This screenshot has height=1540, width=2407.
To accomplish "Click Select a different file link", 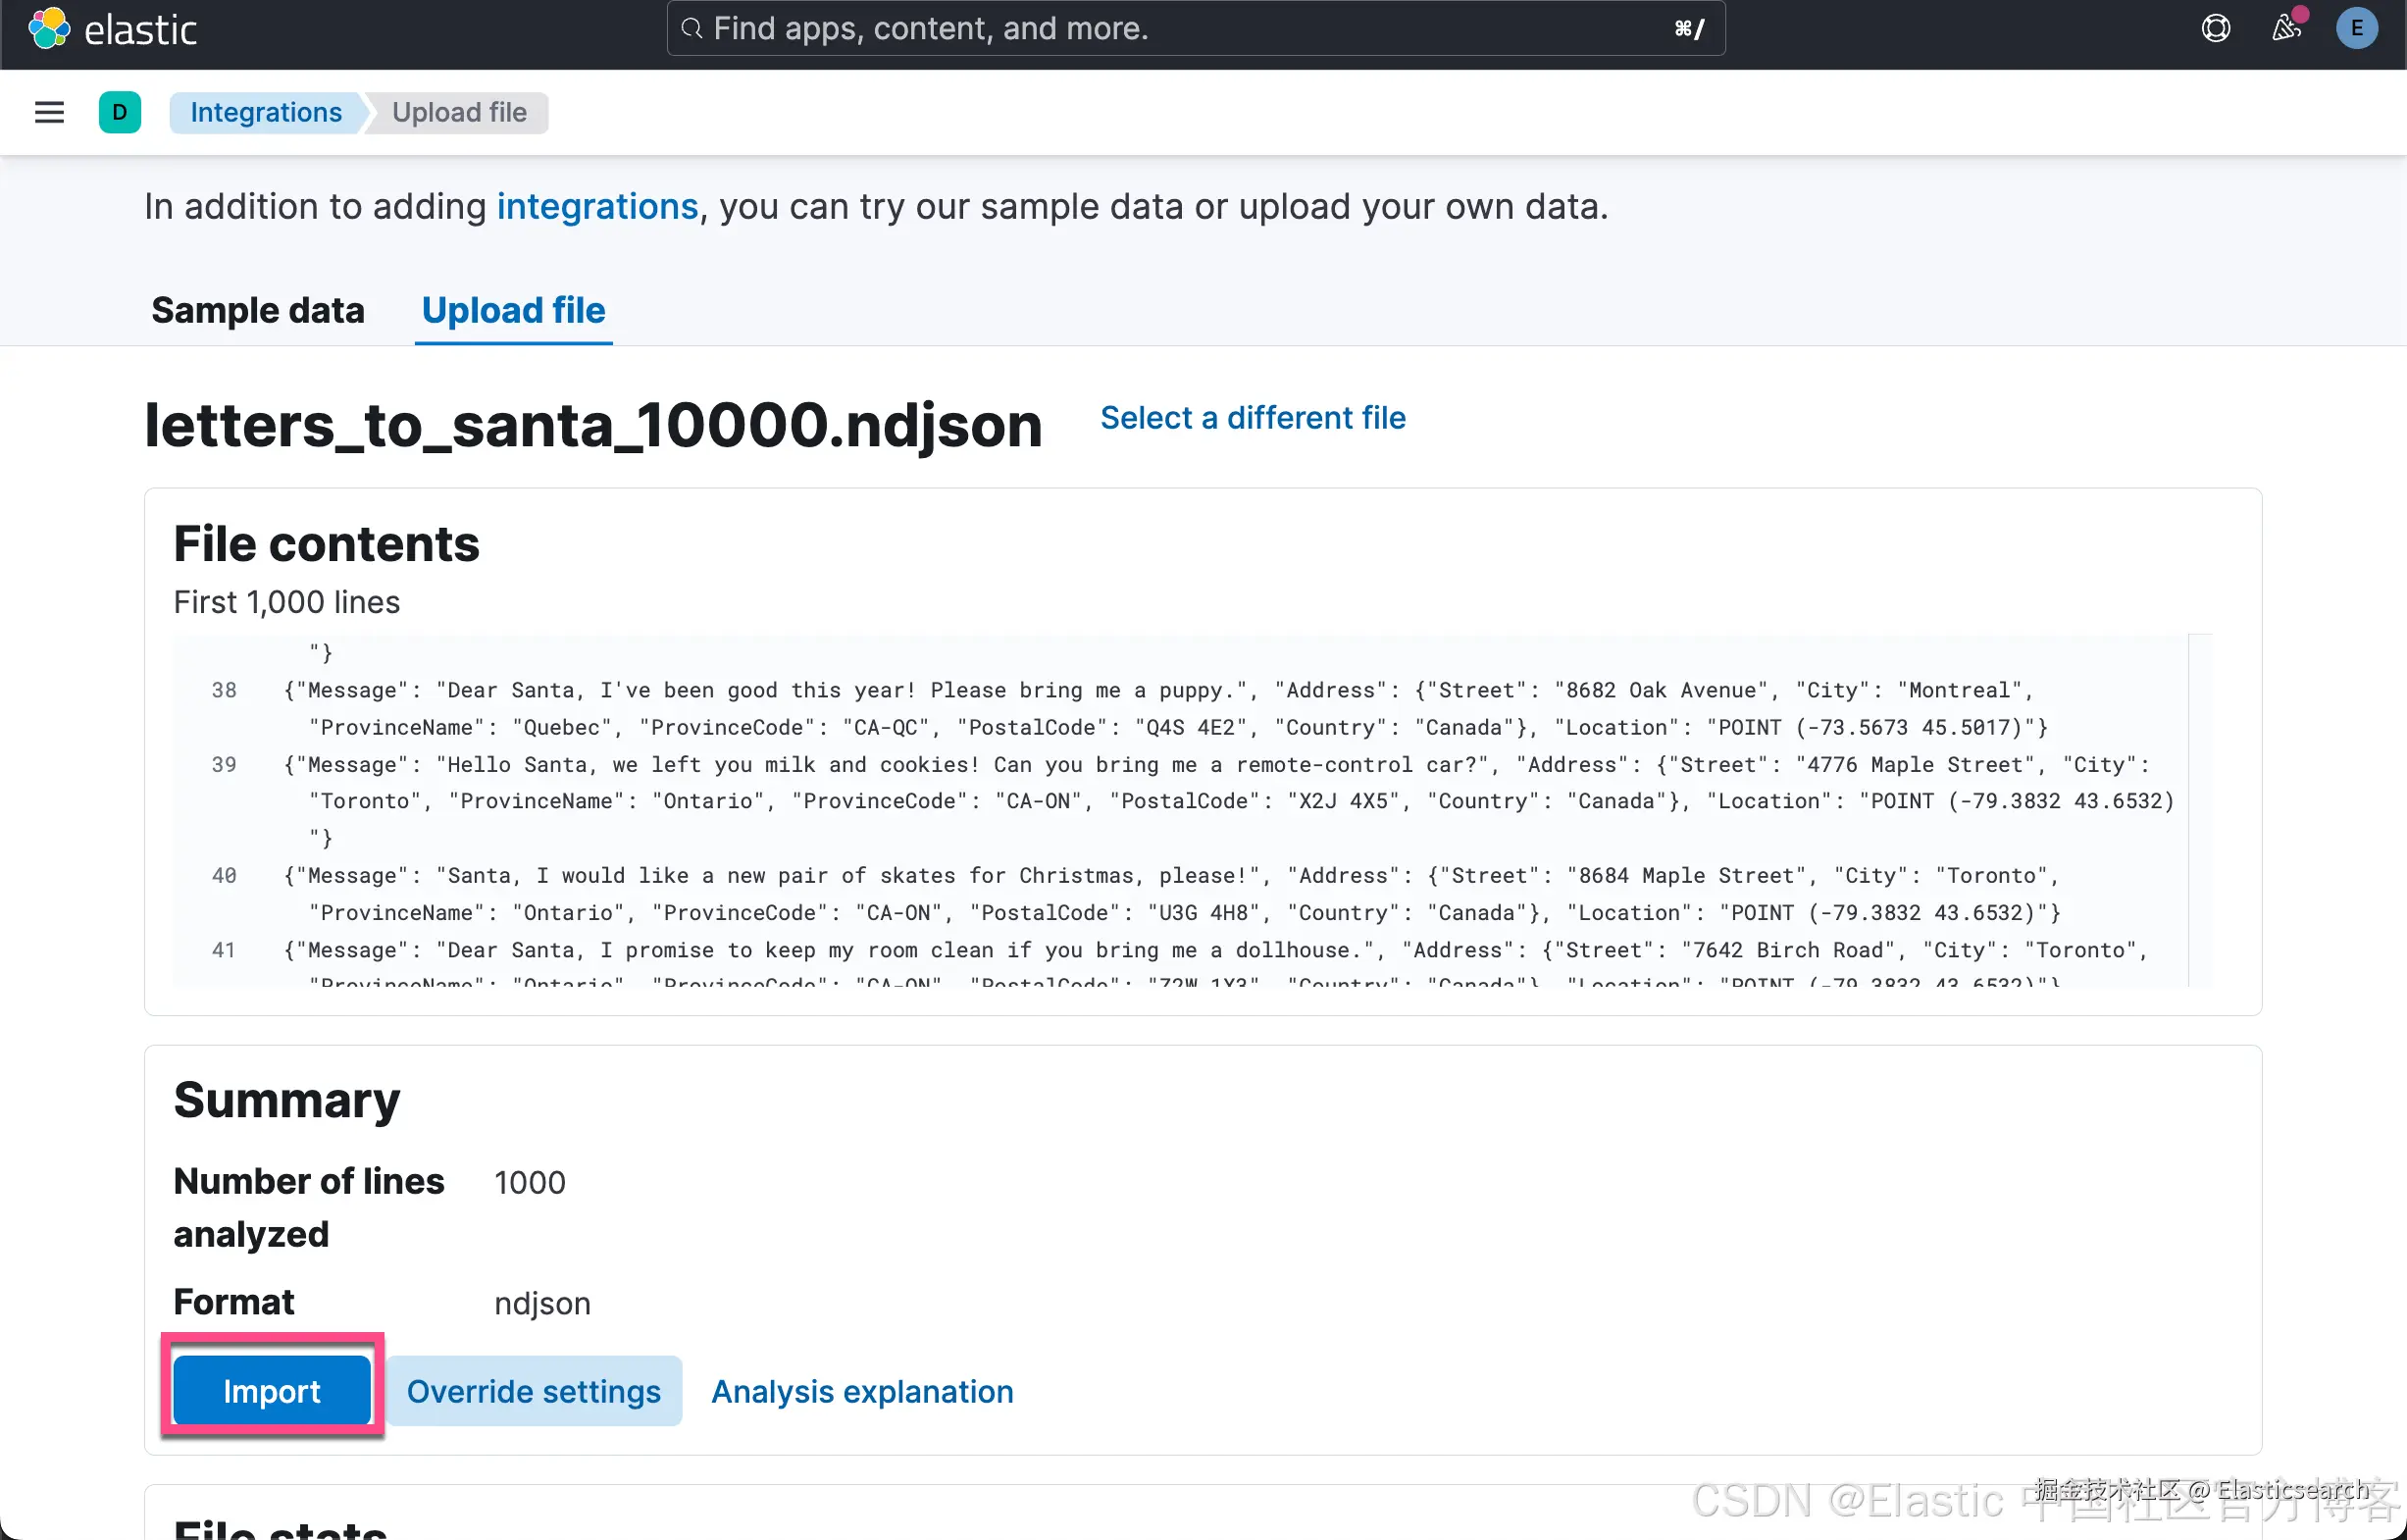I will point(1252,418).
